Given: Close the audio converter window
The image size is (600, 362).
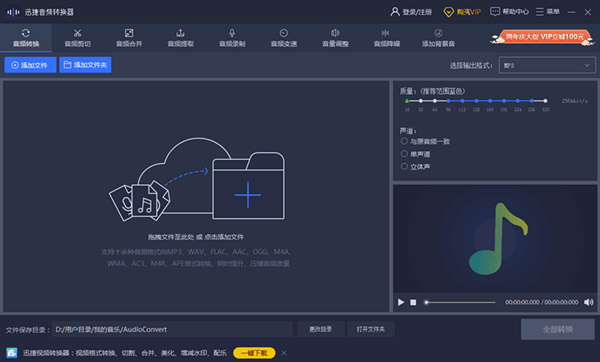Looking at the screenshot, I should pos(588,12).
